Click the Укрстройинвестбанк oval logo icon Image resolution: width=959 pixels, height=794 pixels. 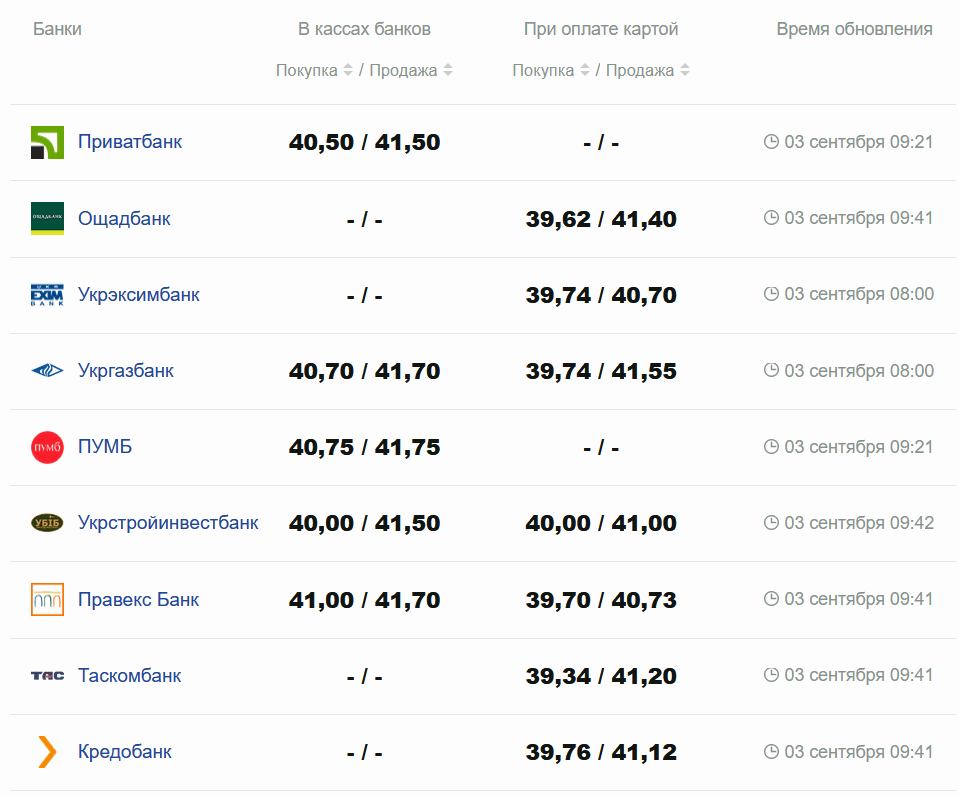pyautogui.click(x=47, y=523)
